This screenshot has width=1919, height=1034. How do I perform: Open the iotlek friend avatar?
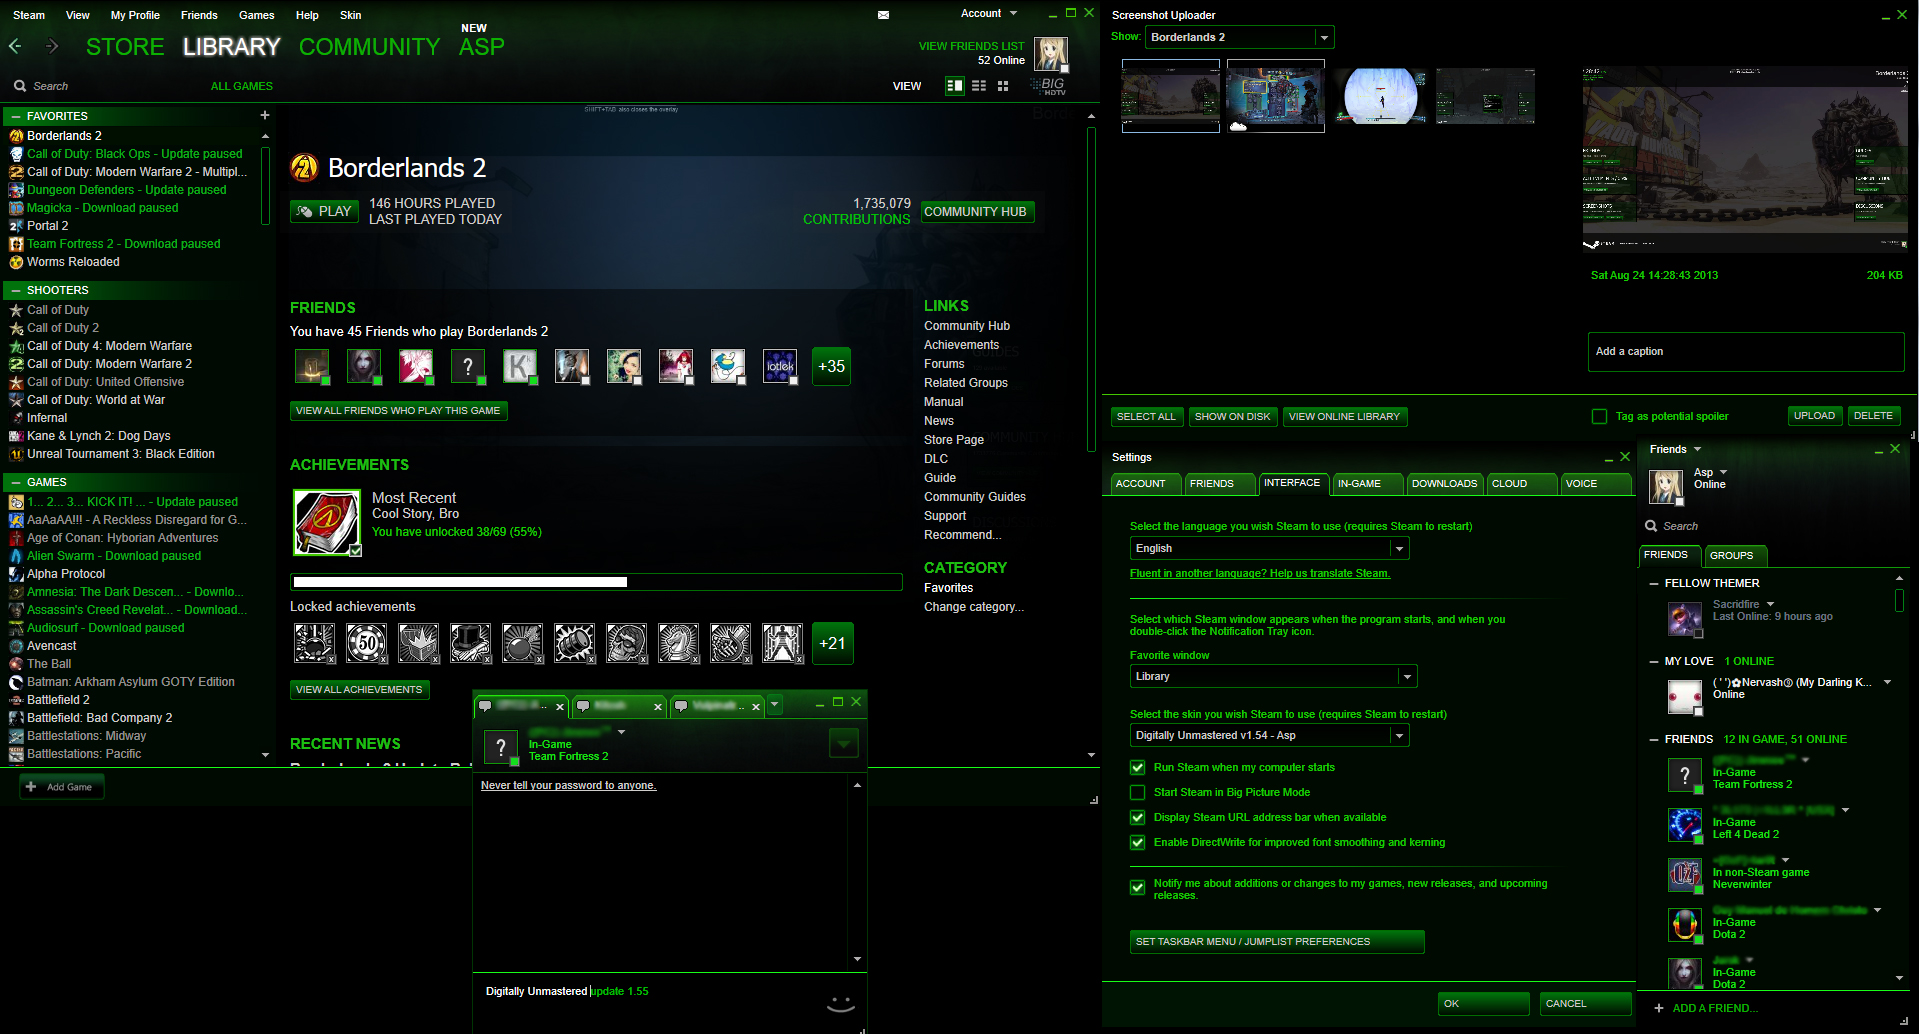coord(780,366)
